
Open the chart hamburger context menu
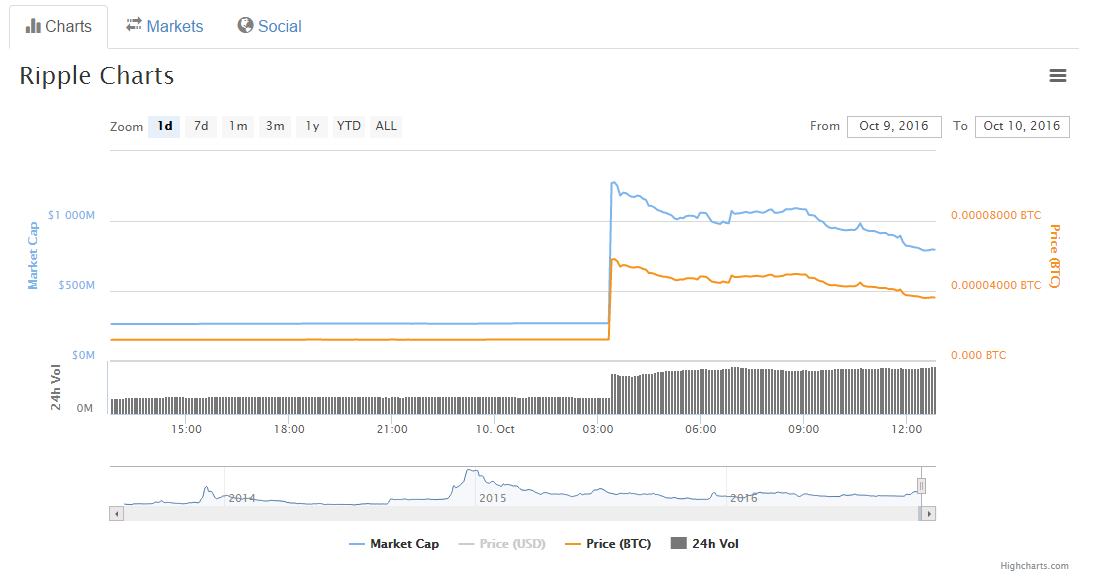pos(1057,76)
